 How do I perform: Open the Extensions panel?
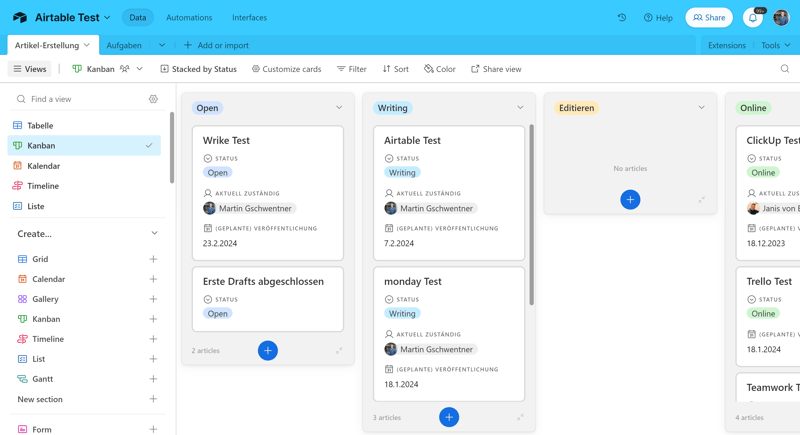point(727,45)
